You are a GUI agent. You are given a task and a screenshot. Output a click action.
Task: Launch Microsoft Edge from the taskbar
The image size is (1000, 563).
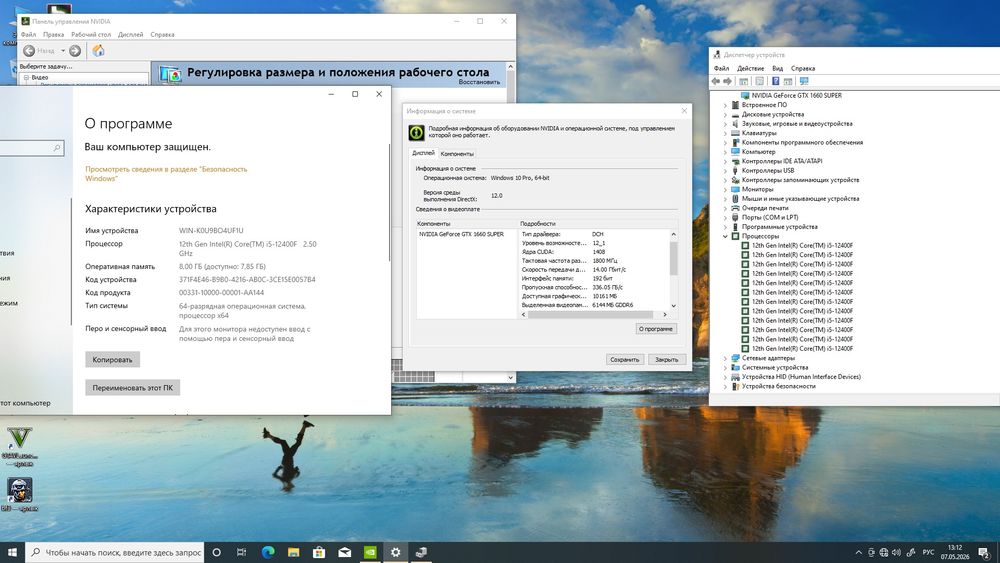click(x=268, y=552)
